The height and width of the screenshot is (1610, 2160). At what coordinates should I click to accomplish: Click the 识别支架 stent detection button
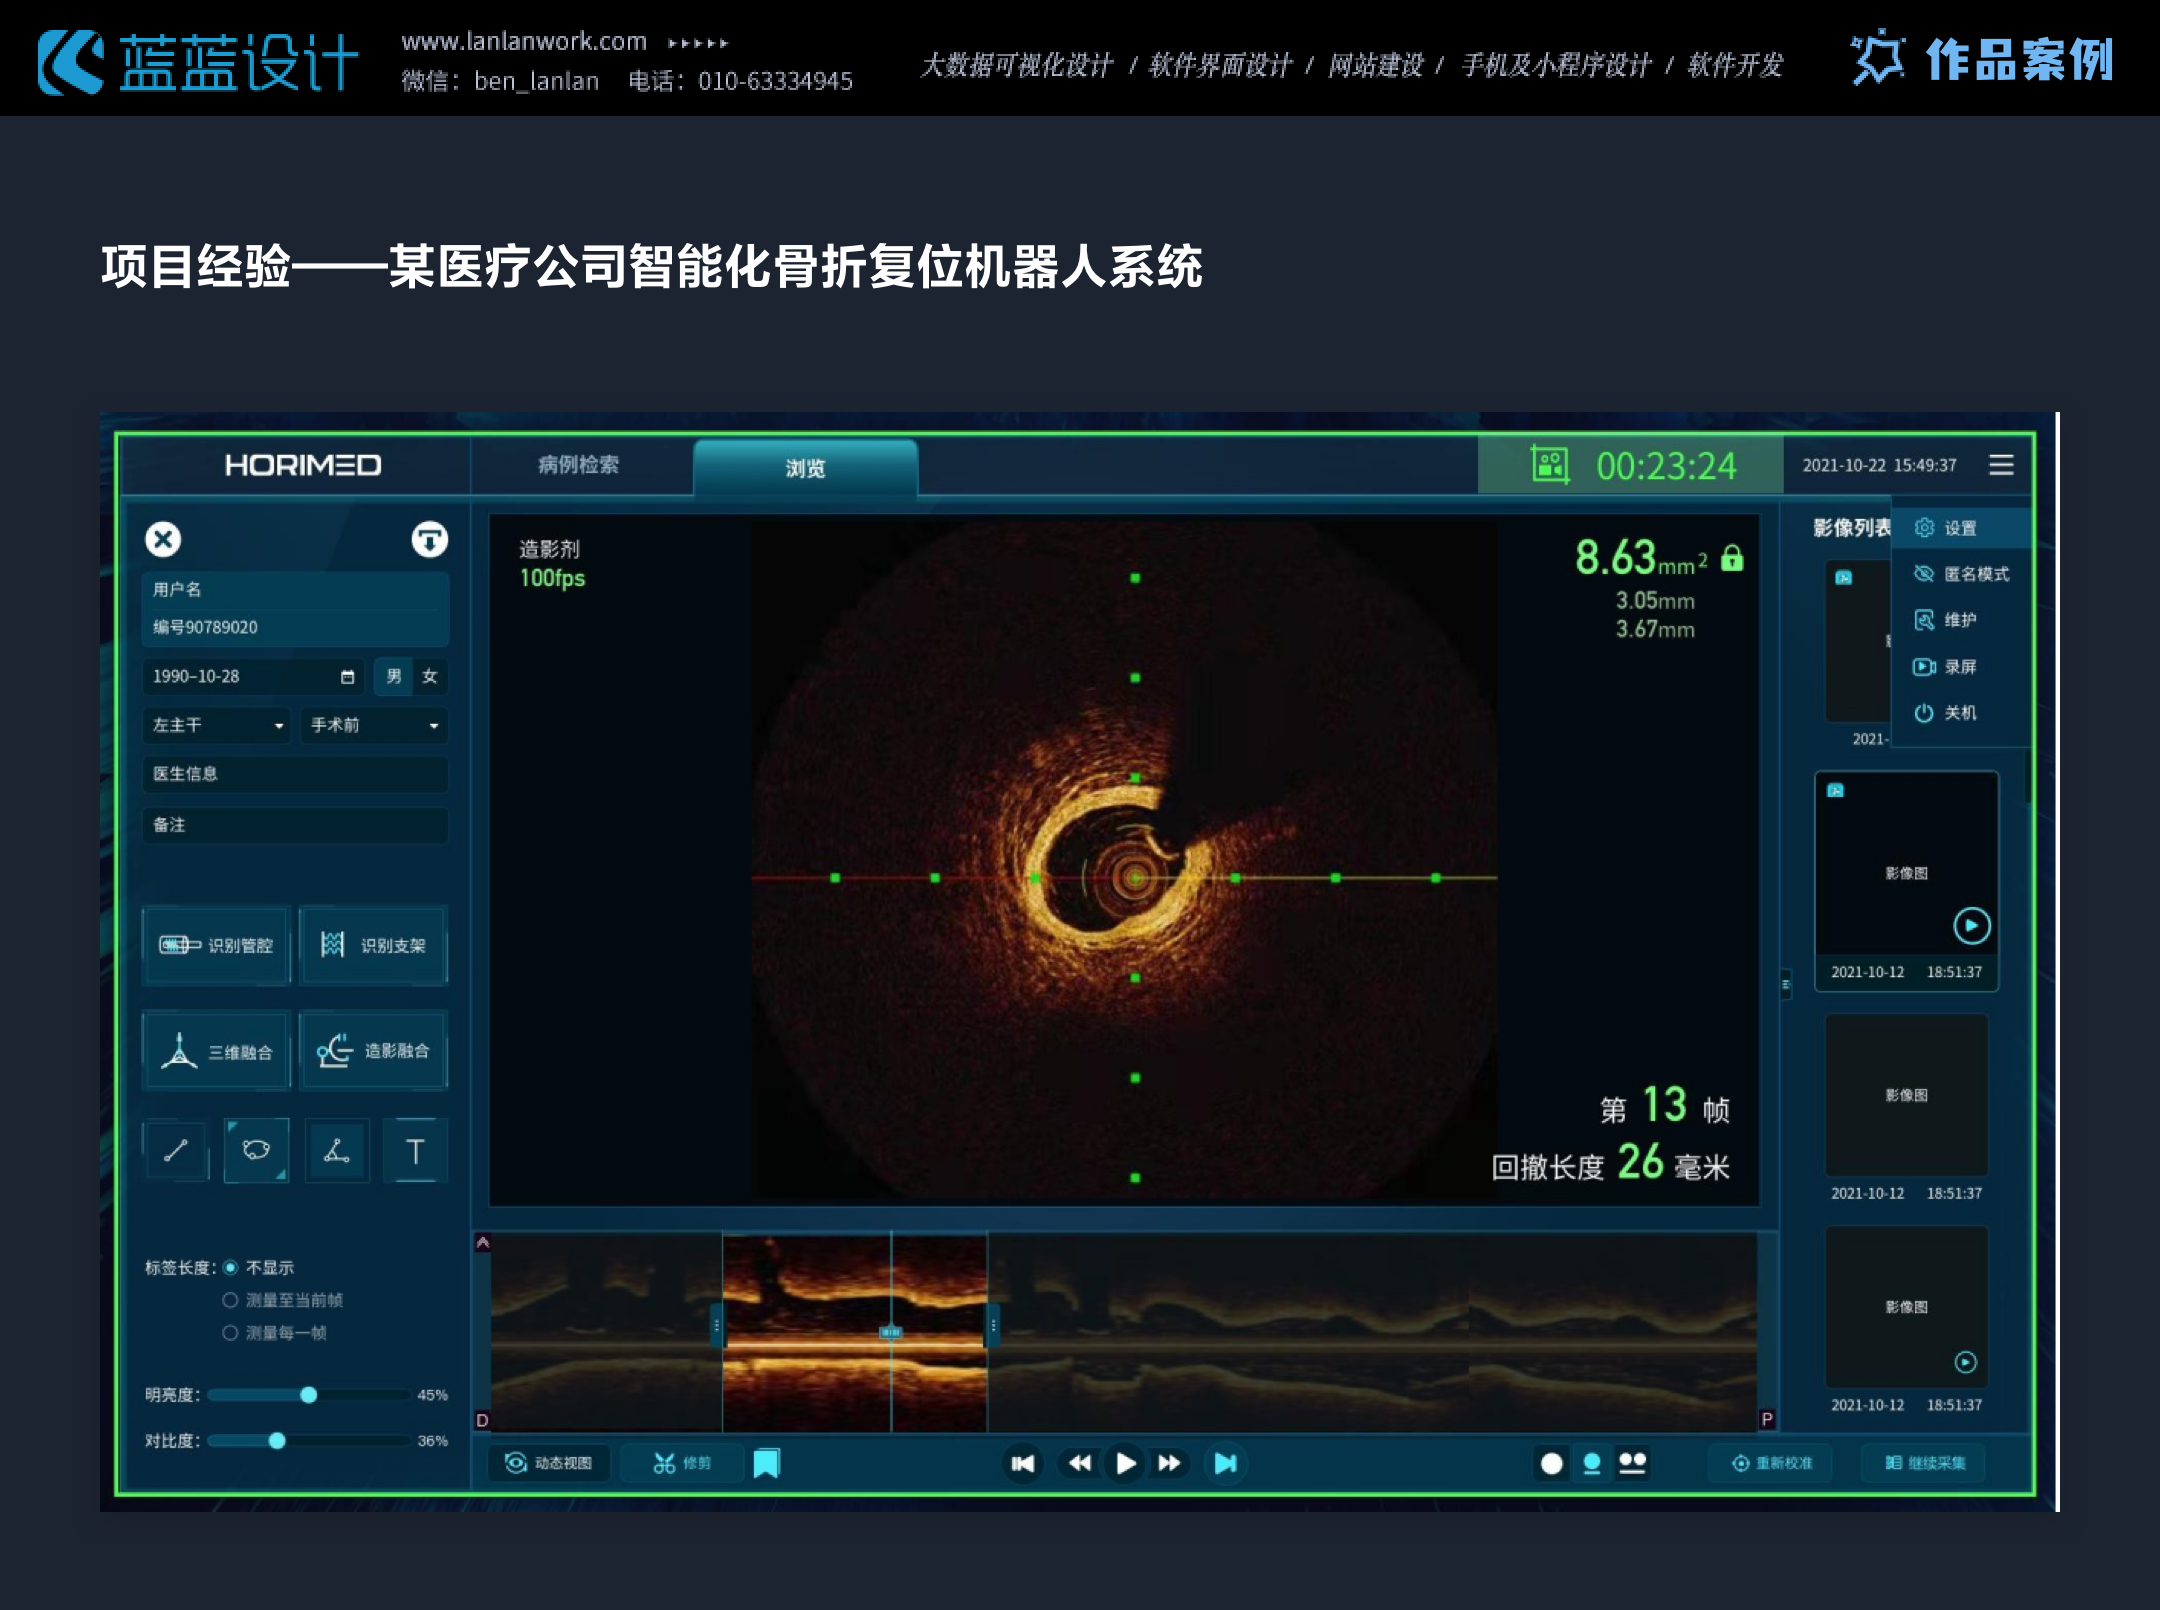[x=373, y=945]
